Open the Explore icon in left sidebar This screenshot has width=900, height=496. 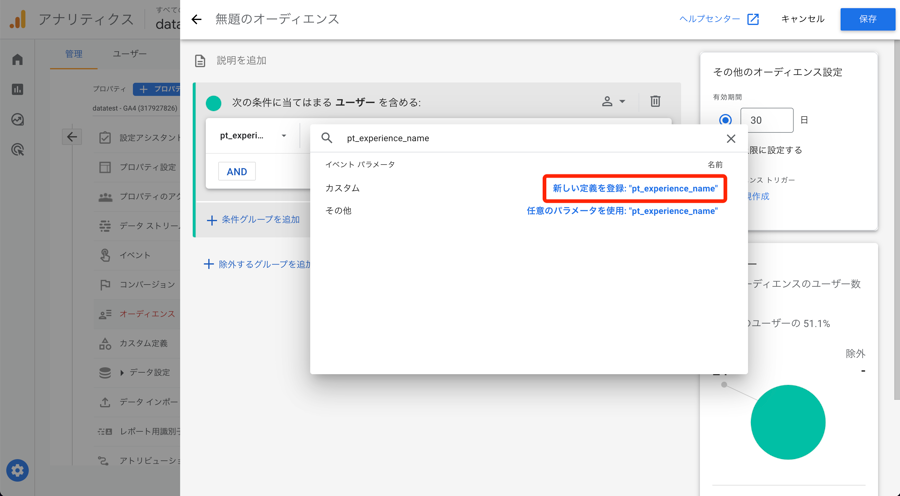click(x=17, y=120)
